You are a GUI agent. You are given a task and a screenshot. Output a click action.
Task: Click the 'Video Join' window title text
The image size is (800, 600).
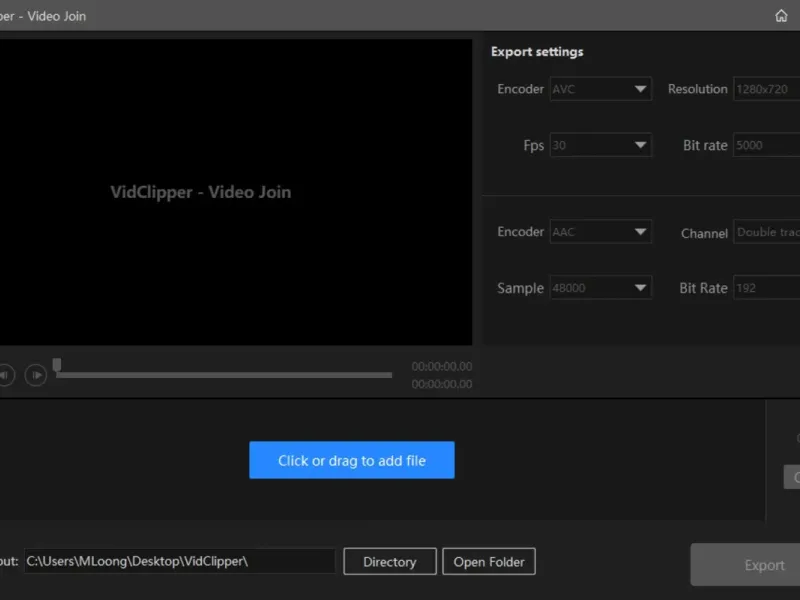click(x=57, y=16)
